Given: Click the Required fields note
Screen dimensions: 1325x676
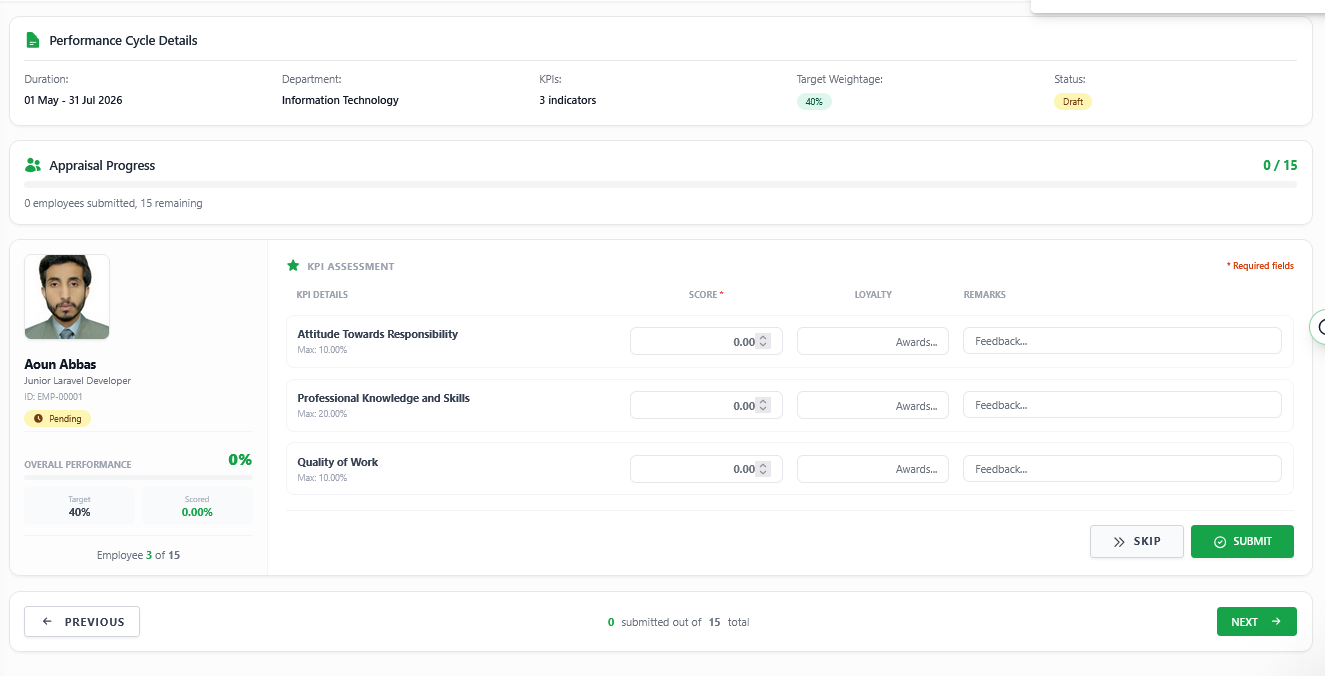Looking at the screenshot, I should point(1260,266).
